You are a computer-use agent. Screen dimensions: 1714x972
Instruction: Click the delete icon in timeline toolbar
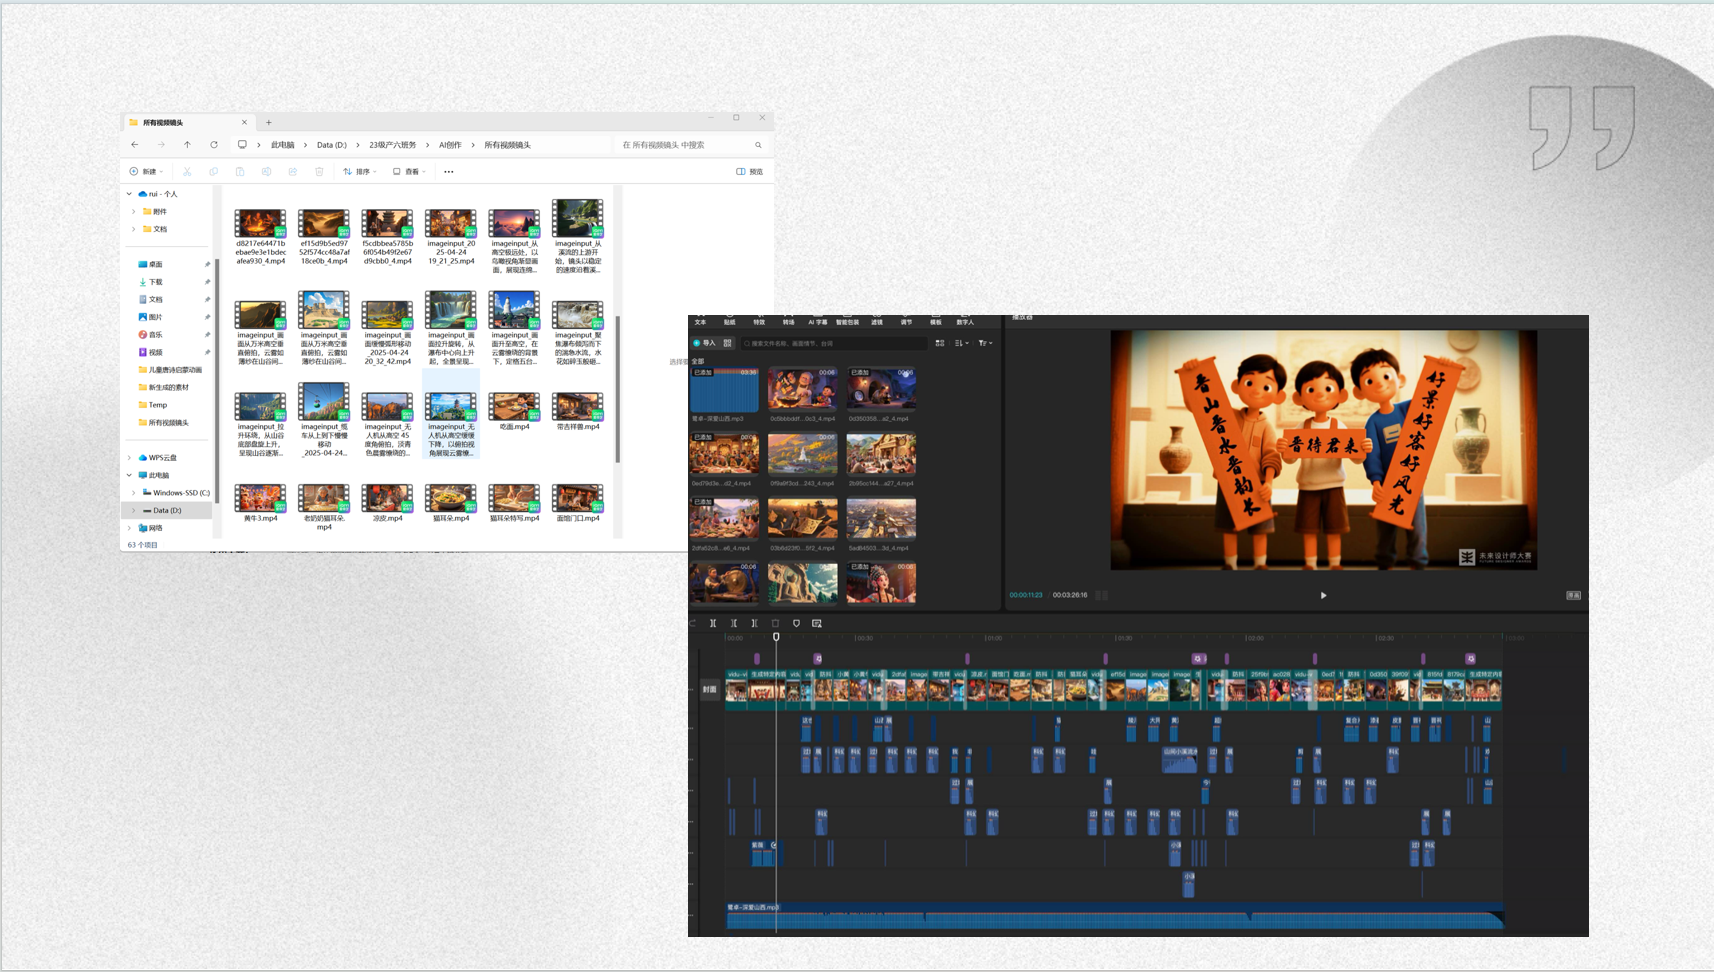pos(775,623)
